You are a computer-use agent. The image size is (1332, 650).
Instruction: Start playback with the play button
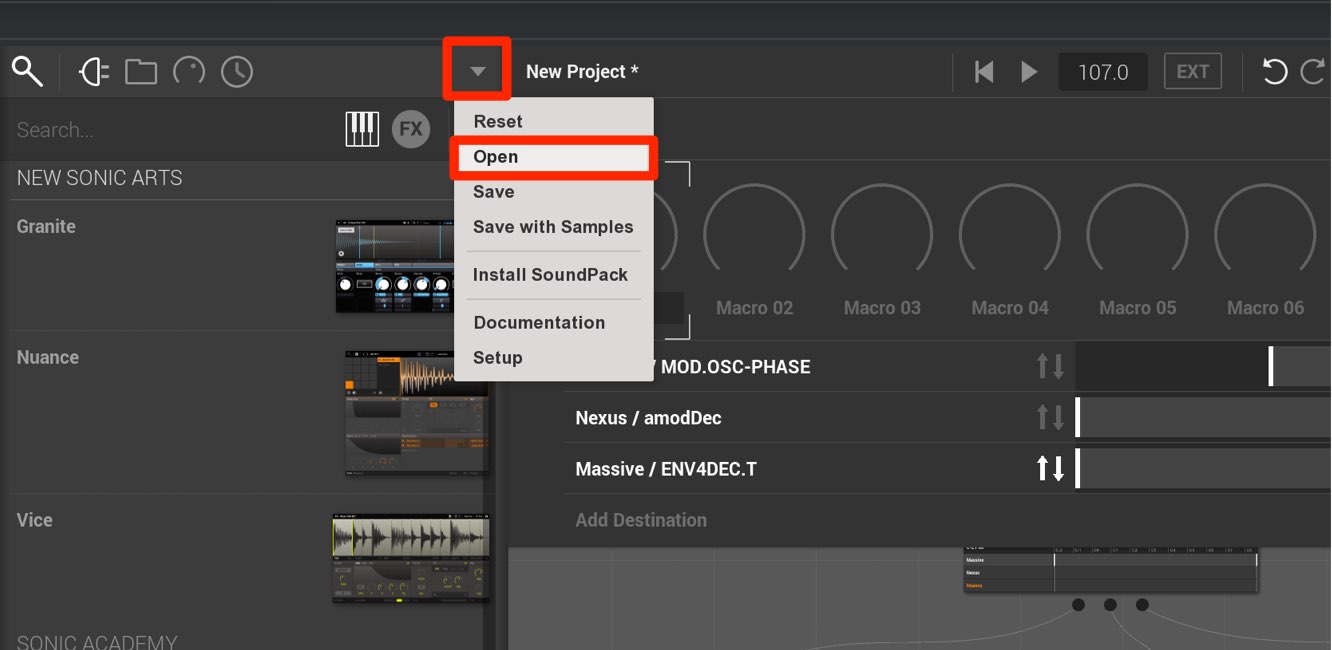pos(1029,71)
